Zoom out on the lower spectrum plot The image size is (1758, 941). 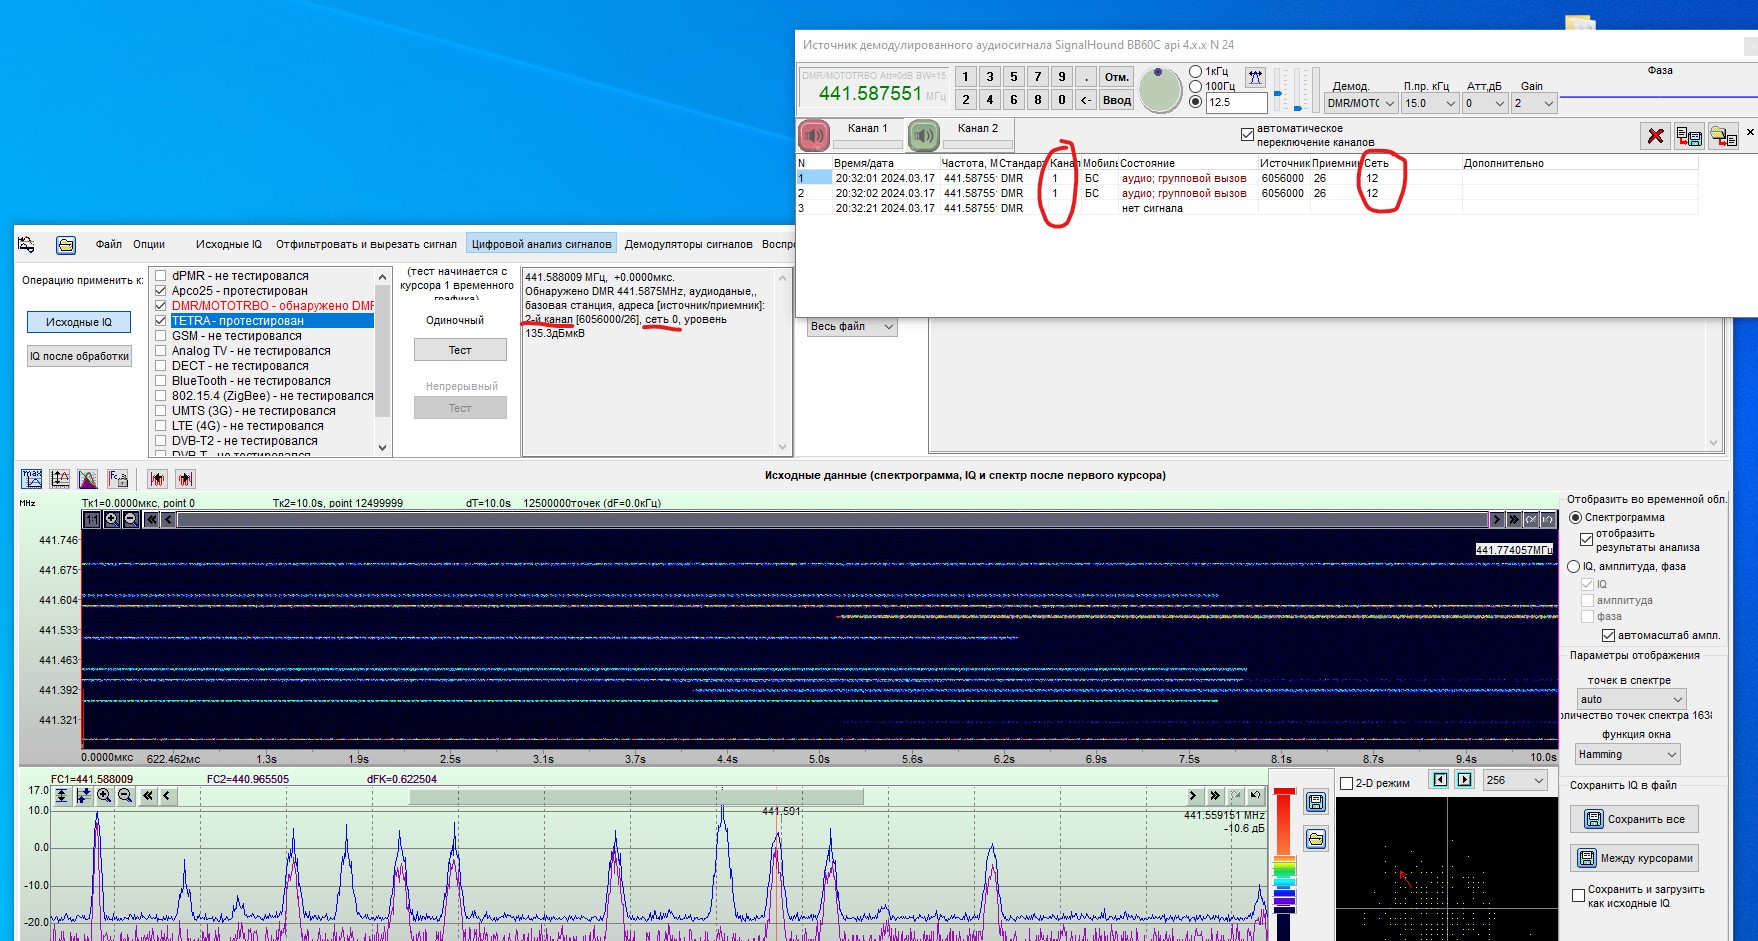(x=125, y=796)
